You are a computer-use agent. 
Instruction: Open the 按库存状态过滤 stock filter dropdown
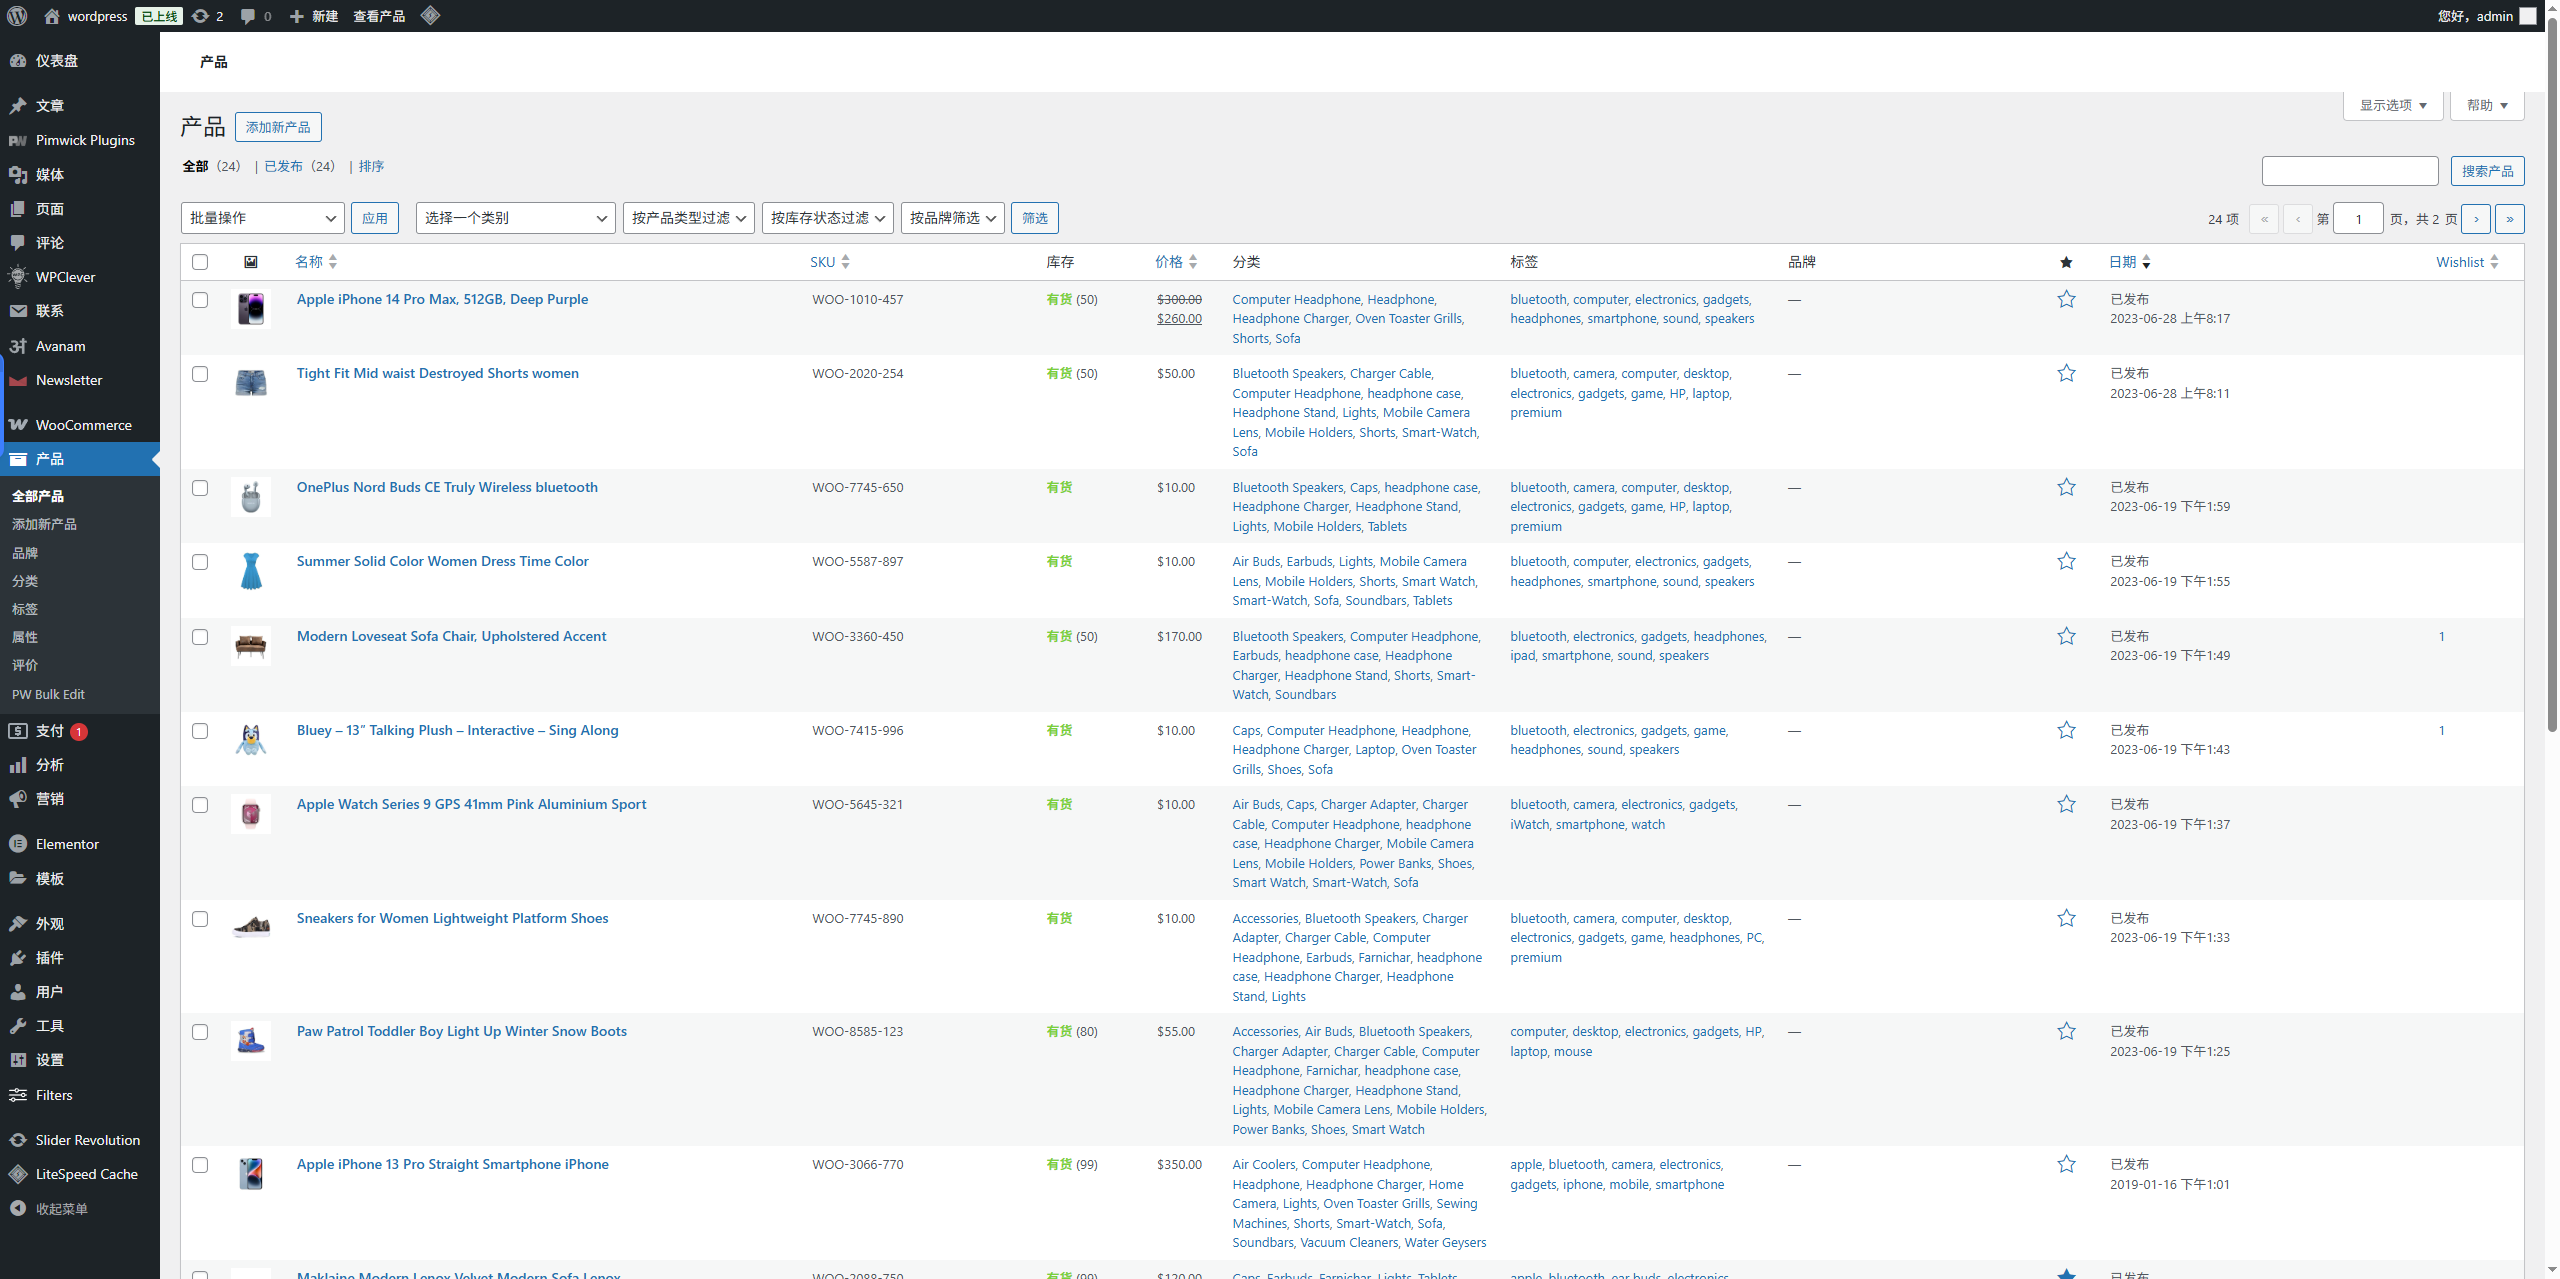827,218
